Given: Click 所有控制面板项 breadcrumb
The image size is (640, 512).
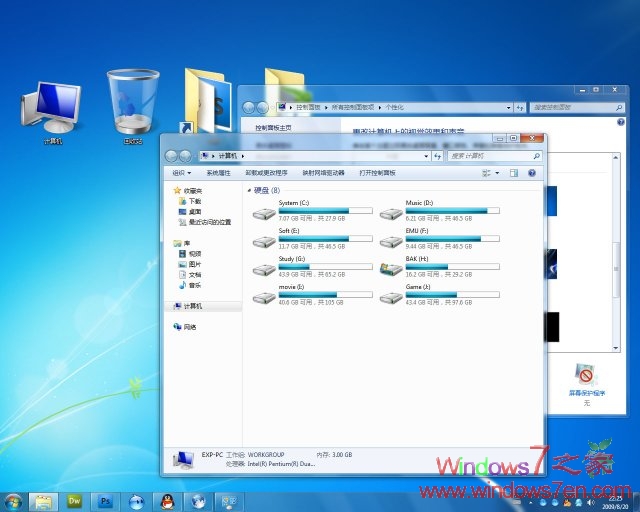Looking at the screenshot, I should coord(353,107).
